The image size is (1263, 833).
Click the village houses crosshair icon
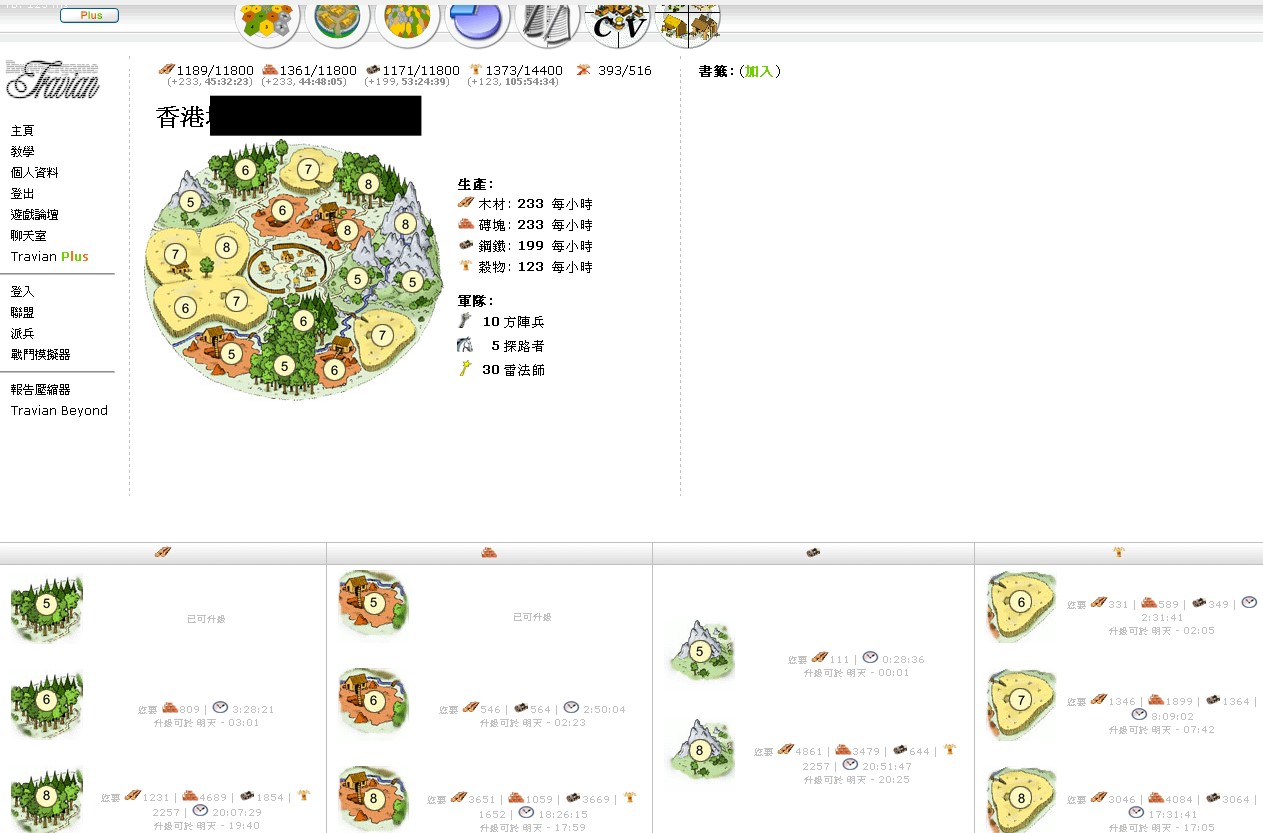pos(688,22)
